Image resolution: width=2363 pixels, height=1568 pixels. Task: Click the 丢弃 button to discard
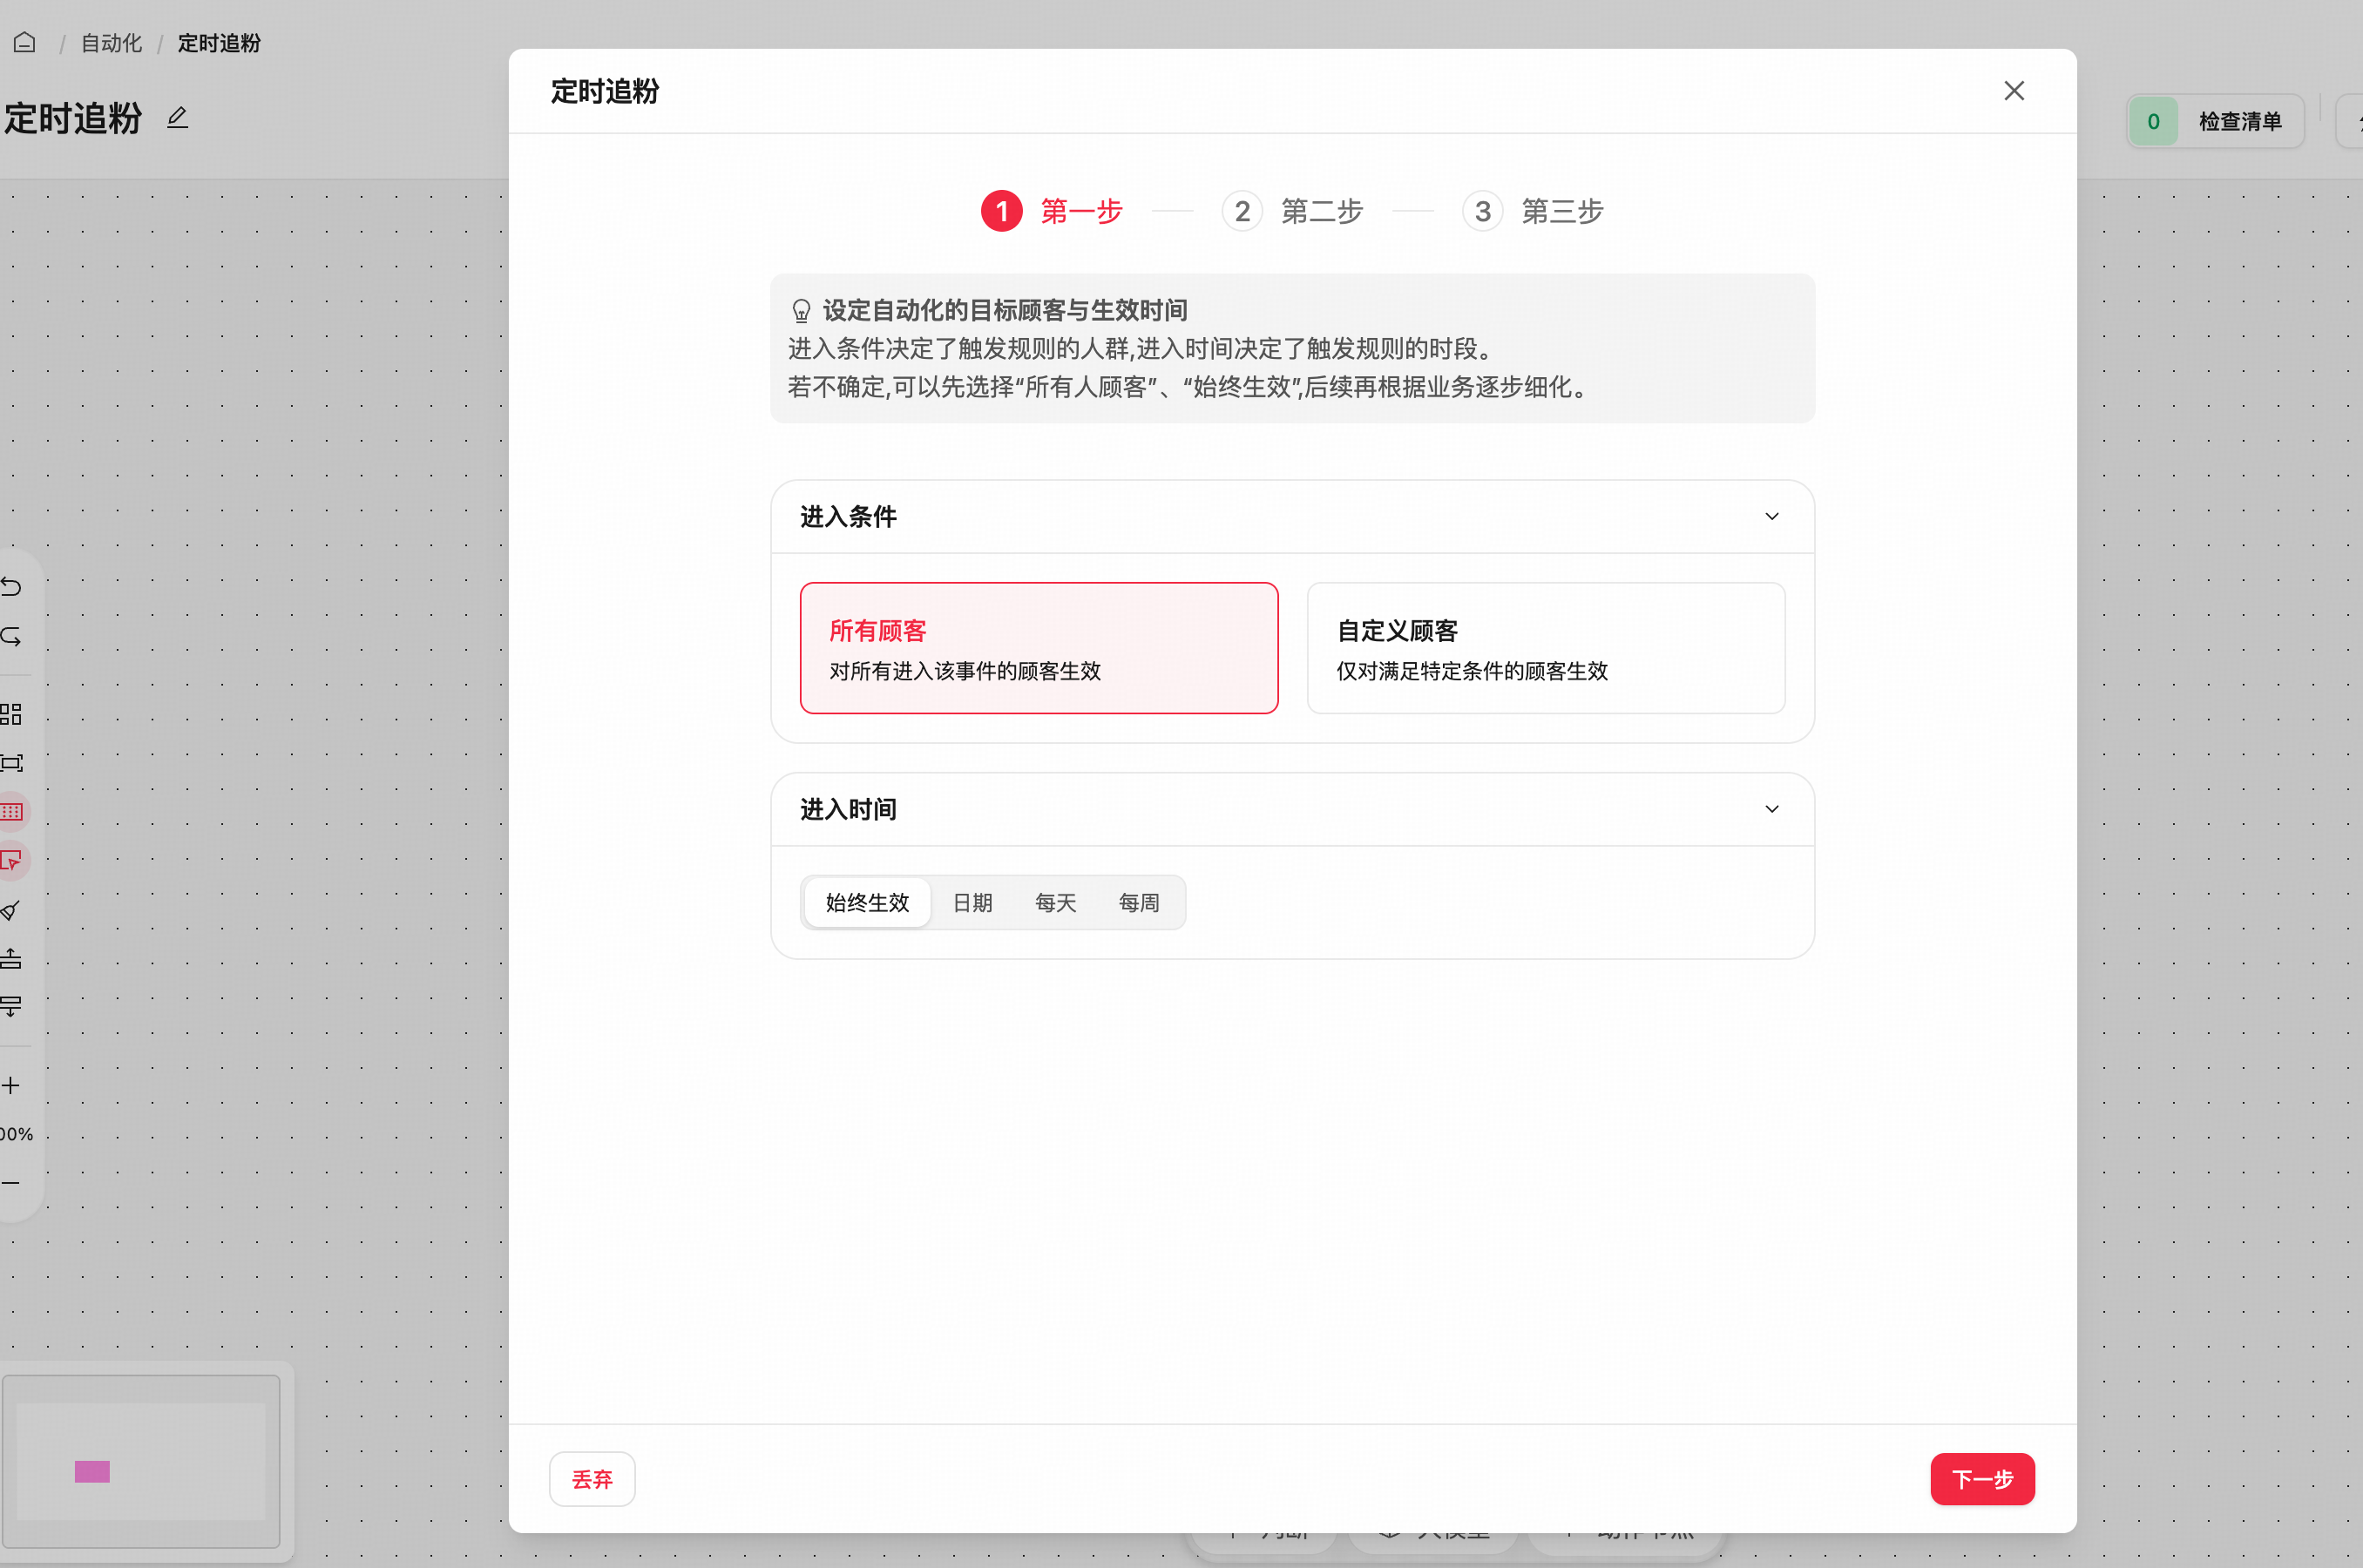[x=592, y=1478]
